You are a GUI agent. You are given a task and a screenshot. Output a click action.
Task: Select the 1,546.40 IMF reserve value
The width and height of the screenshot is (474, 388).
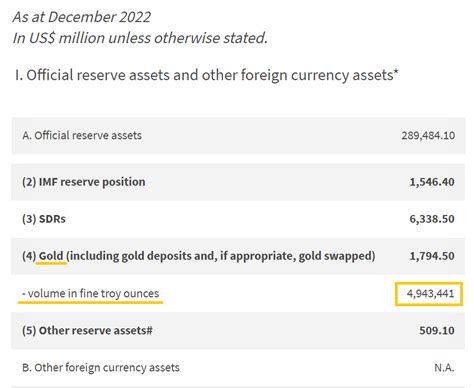(432, 182)
